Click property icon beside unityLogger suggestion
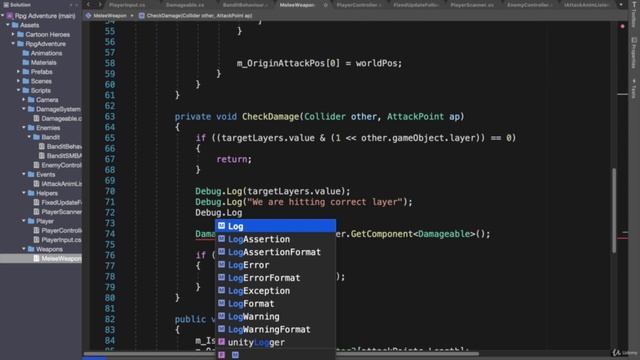The height and width of the screenshot is (360, 640). click(x=221, y=342)
